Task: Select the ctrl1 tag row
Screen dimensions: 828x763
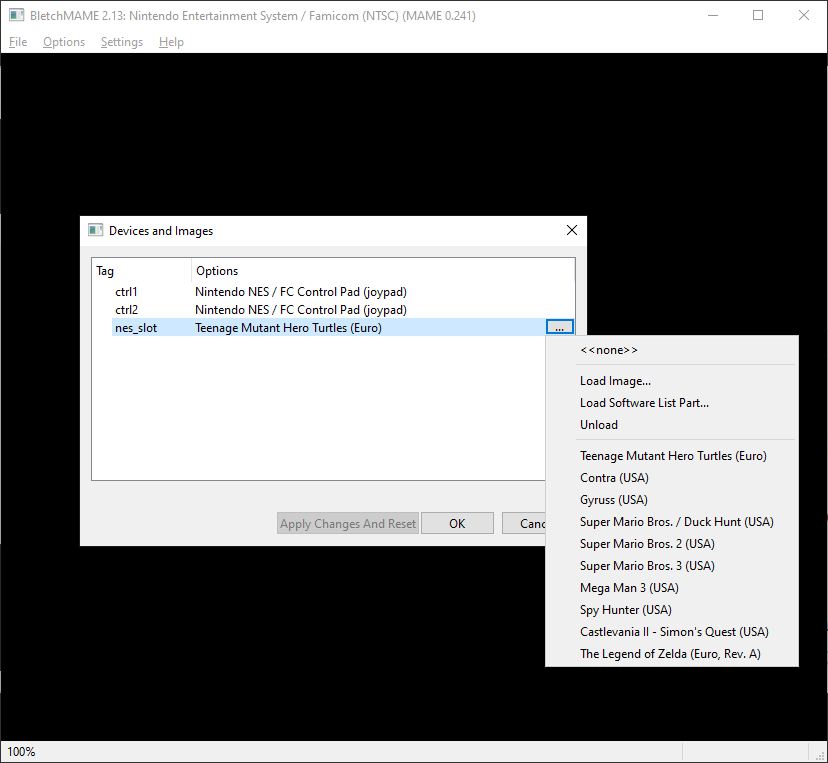Action: pos(126,292)
